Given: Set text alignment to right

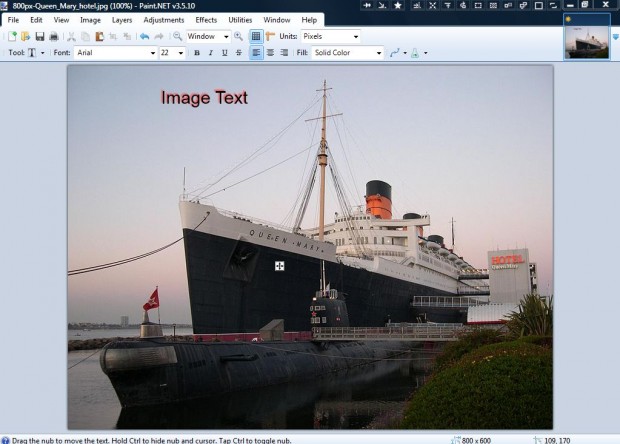Looking at the screenshot, I should (x=284, y=53).
